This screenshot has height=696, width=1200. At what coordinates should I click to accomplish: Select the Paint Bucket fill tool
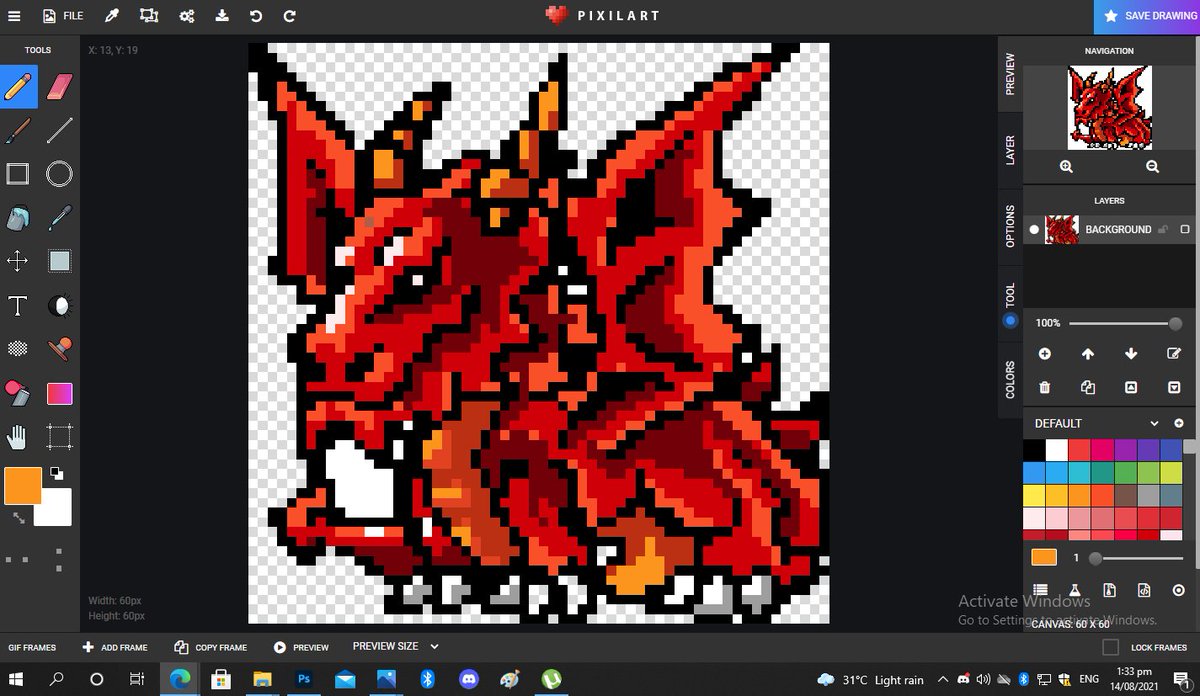tap(17, 217)
